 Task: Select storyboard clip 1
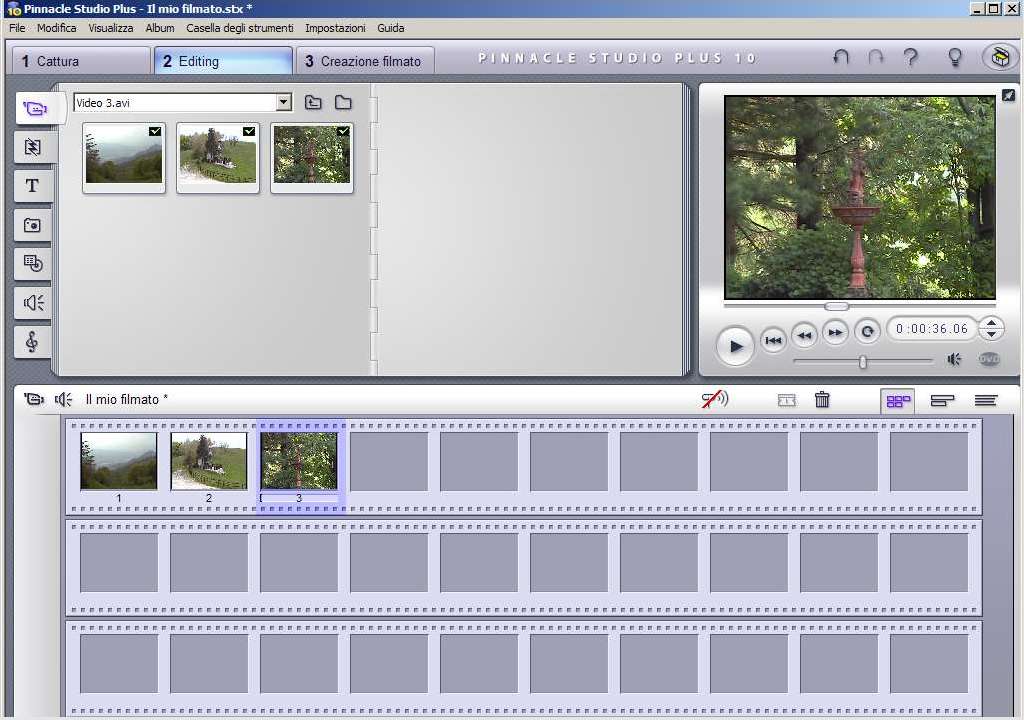(x=119, y=461)
